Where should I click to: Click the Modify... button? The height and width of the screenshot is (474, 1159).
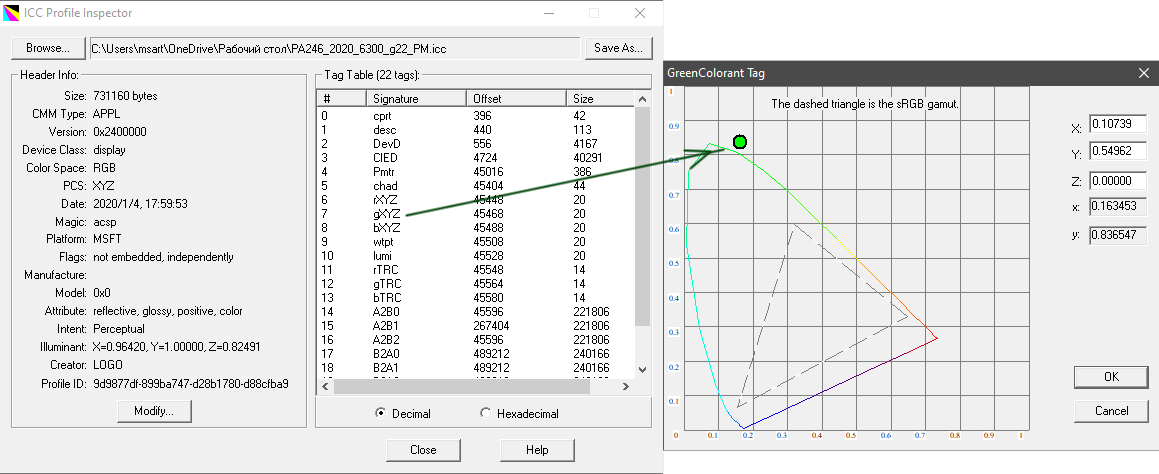pos(154,411)
